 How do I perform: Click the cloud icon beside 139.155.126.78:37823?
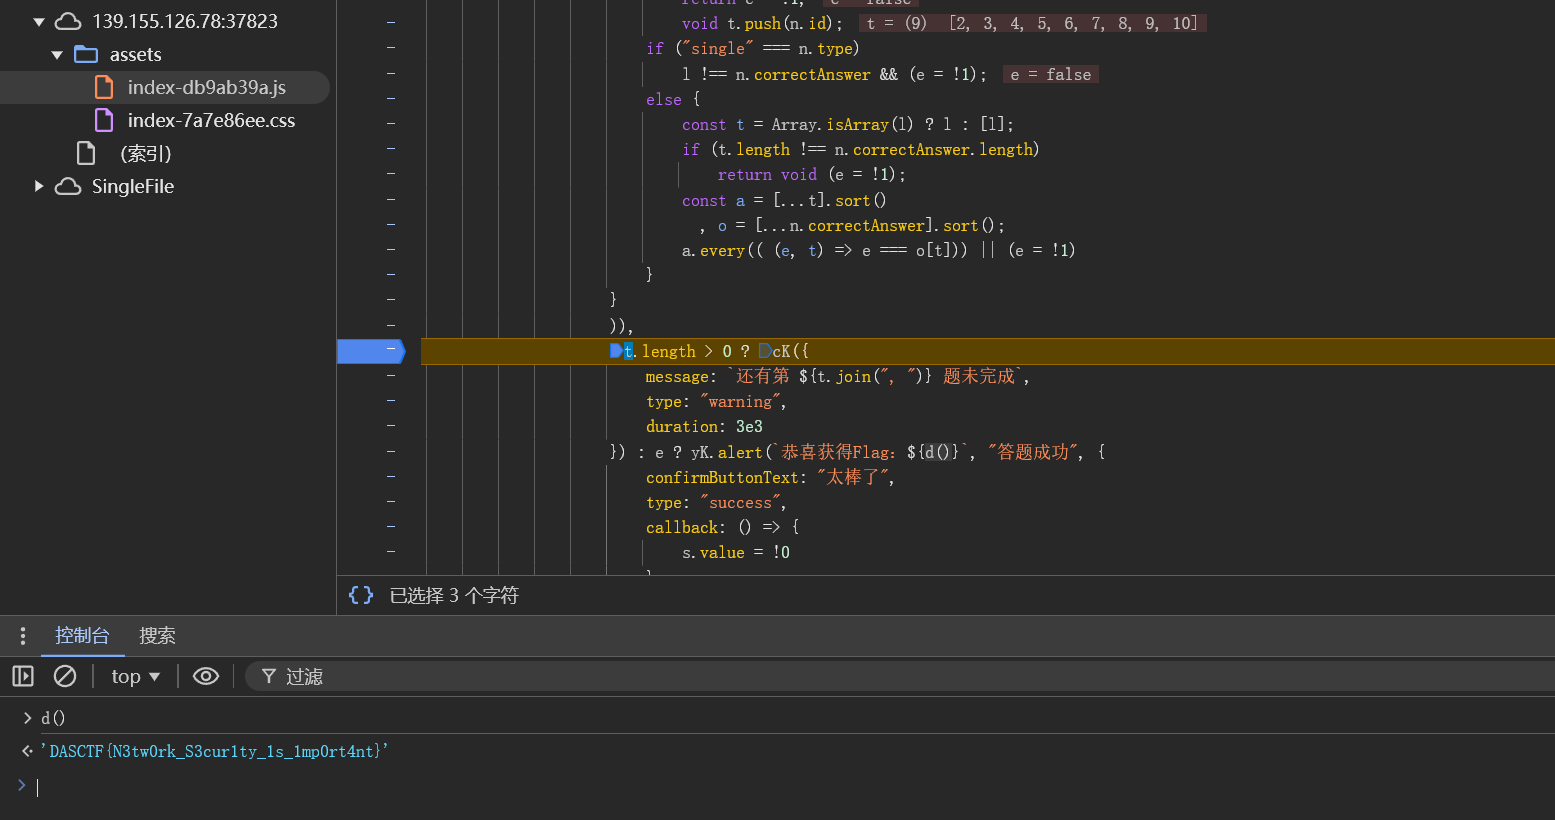pyautogui.click(x=68, y=21)
